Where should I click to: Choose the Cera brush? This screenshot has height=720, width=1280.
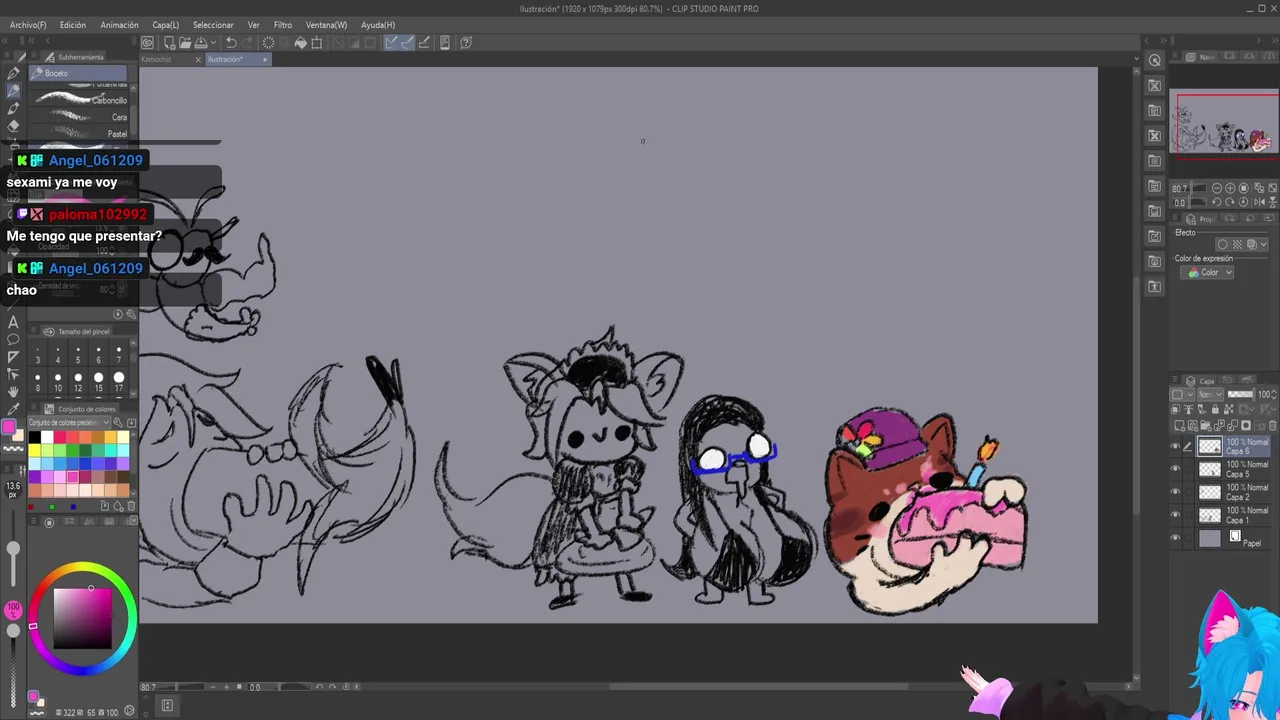pos(80,117)
